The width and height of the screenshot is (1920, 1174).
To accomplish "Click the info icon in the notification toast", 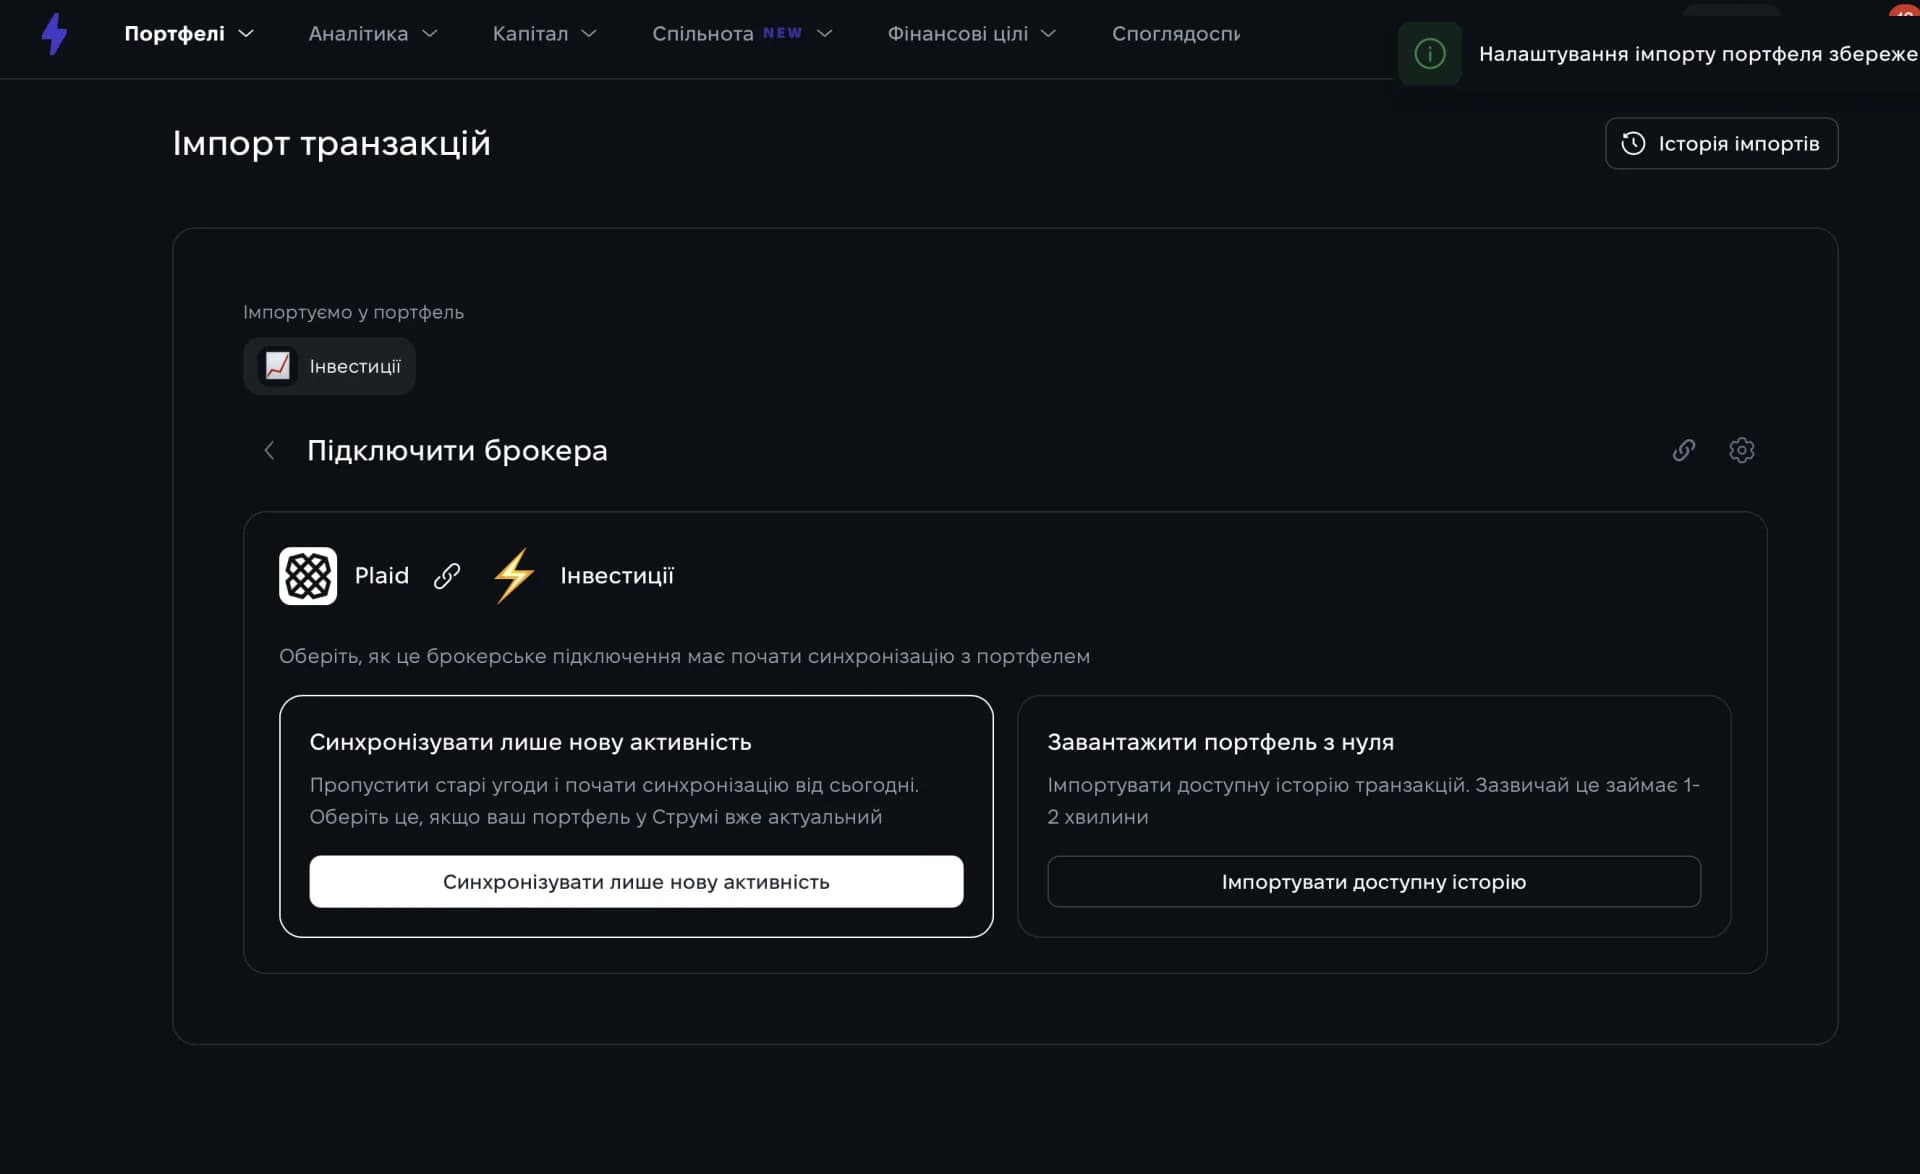I will coord(1430,53).
